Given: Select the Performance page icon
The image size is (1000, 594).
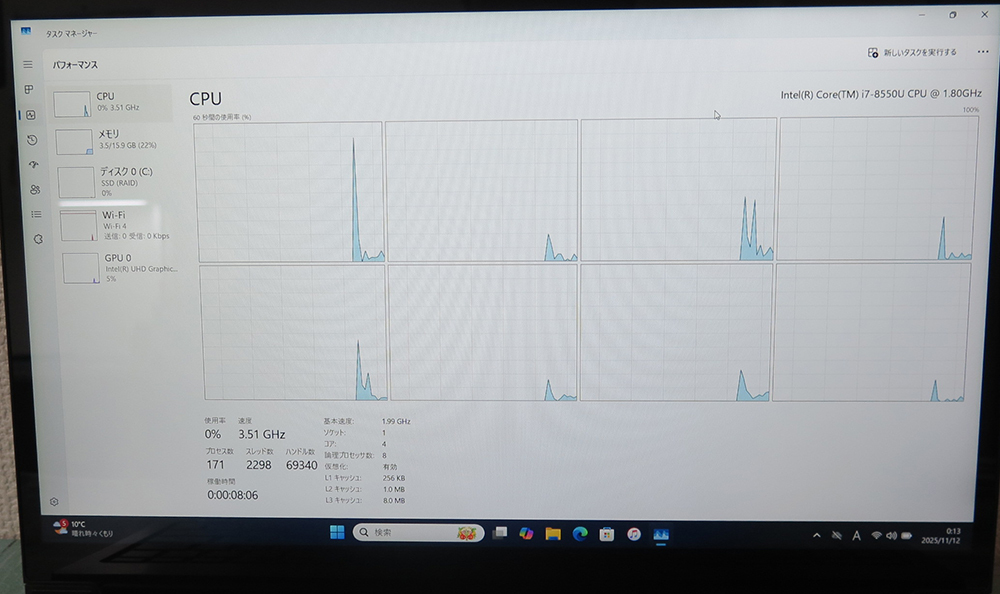Looking at the screenshot, I should pos(31,115).
